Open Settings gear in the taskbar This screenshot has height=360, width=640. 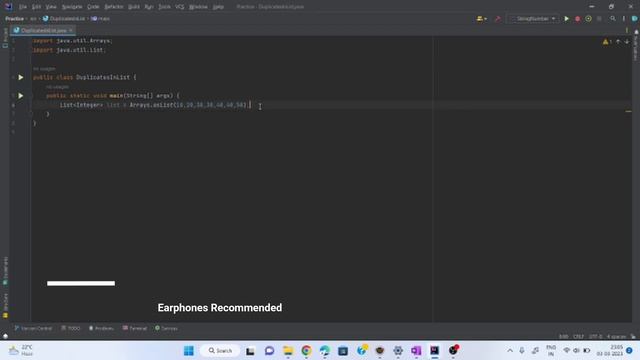click(x=398, y=351)
